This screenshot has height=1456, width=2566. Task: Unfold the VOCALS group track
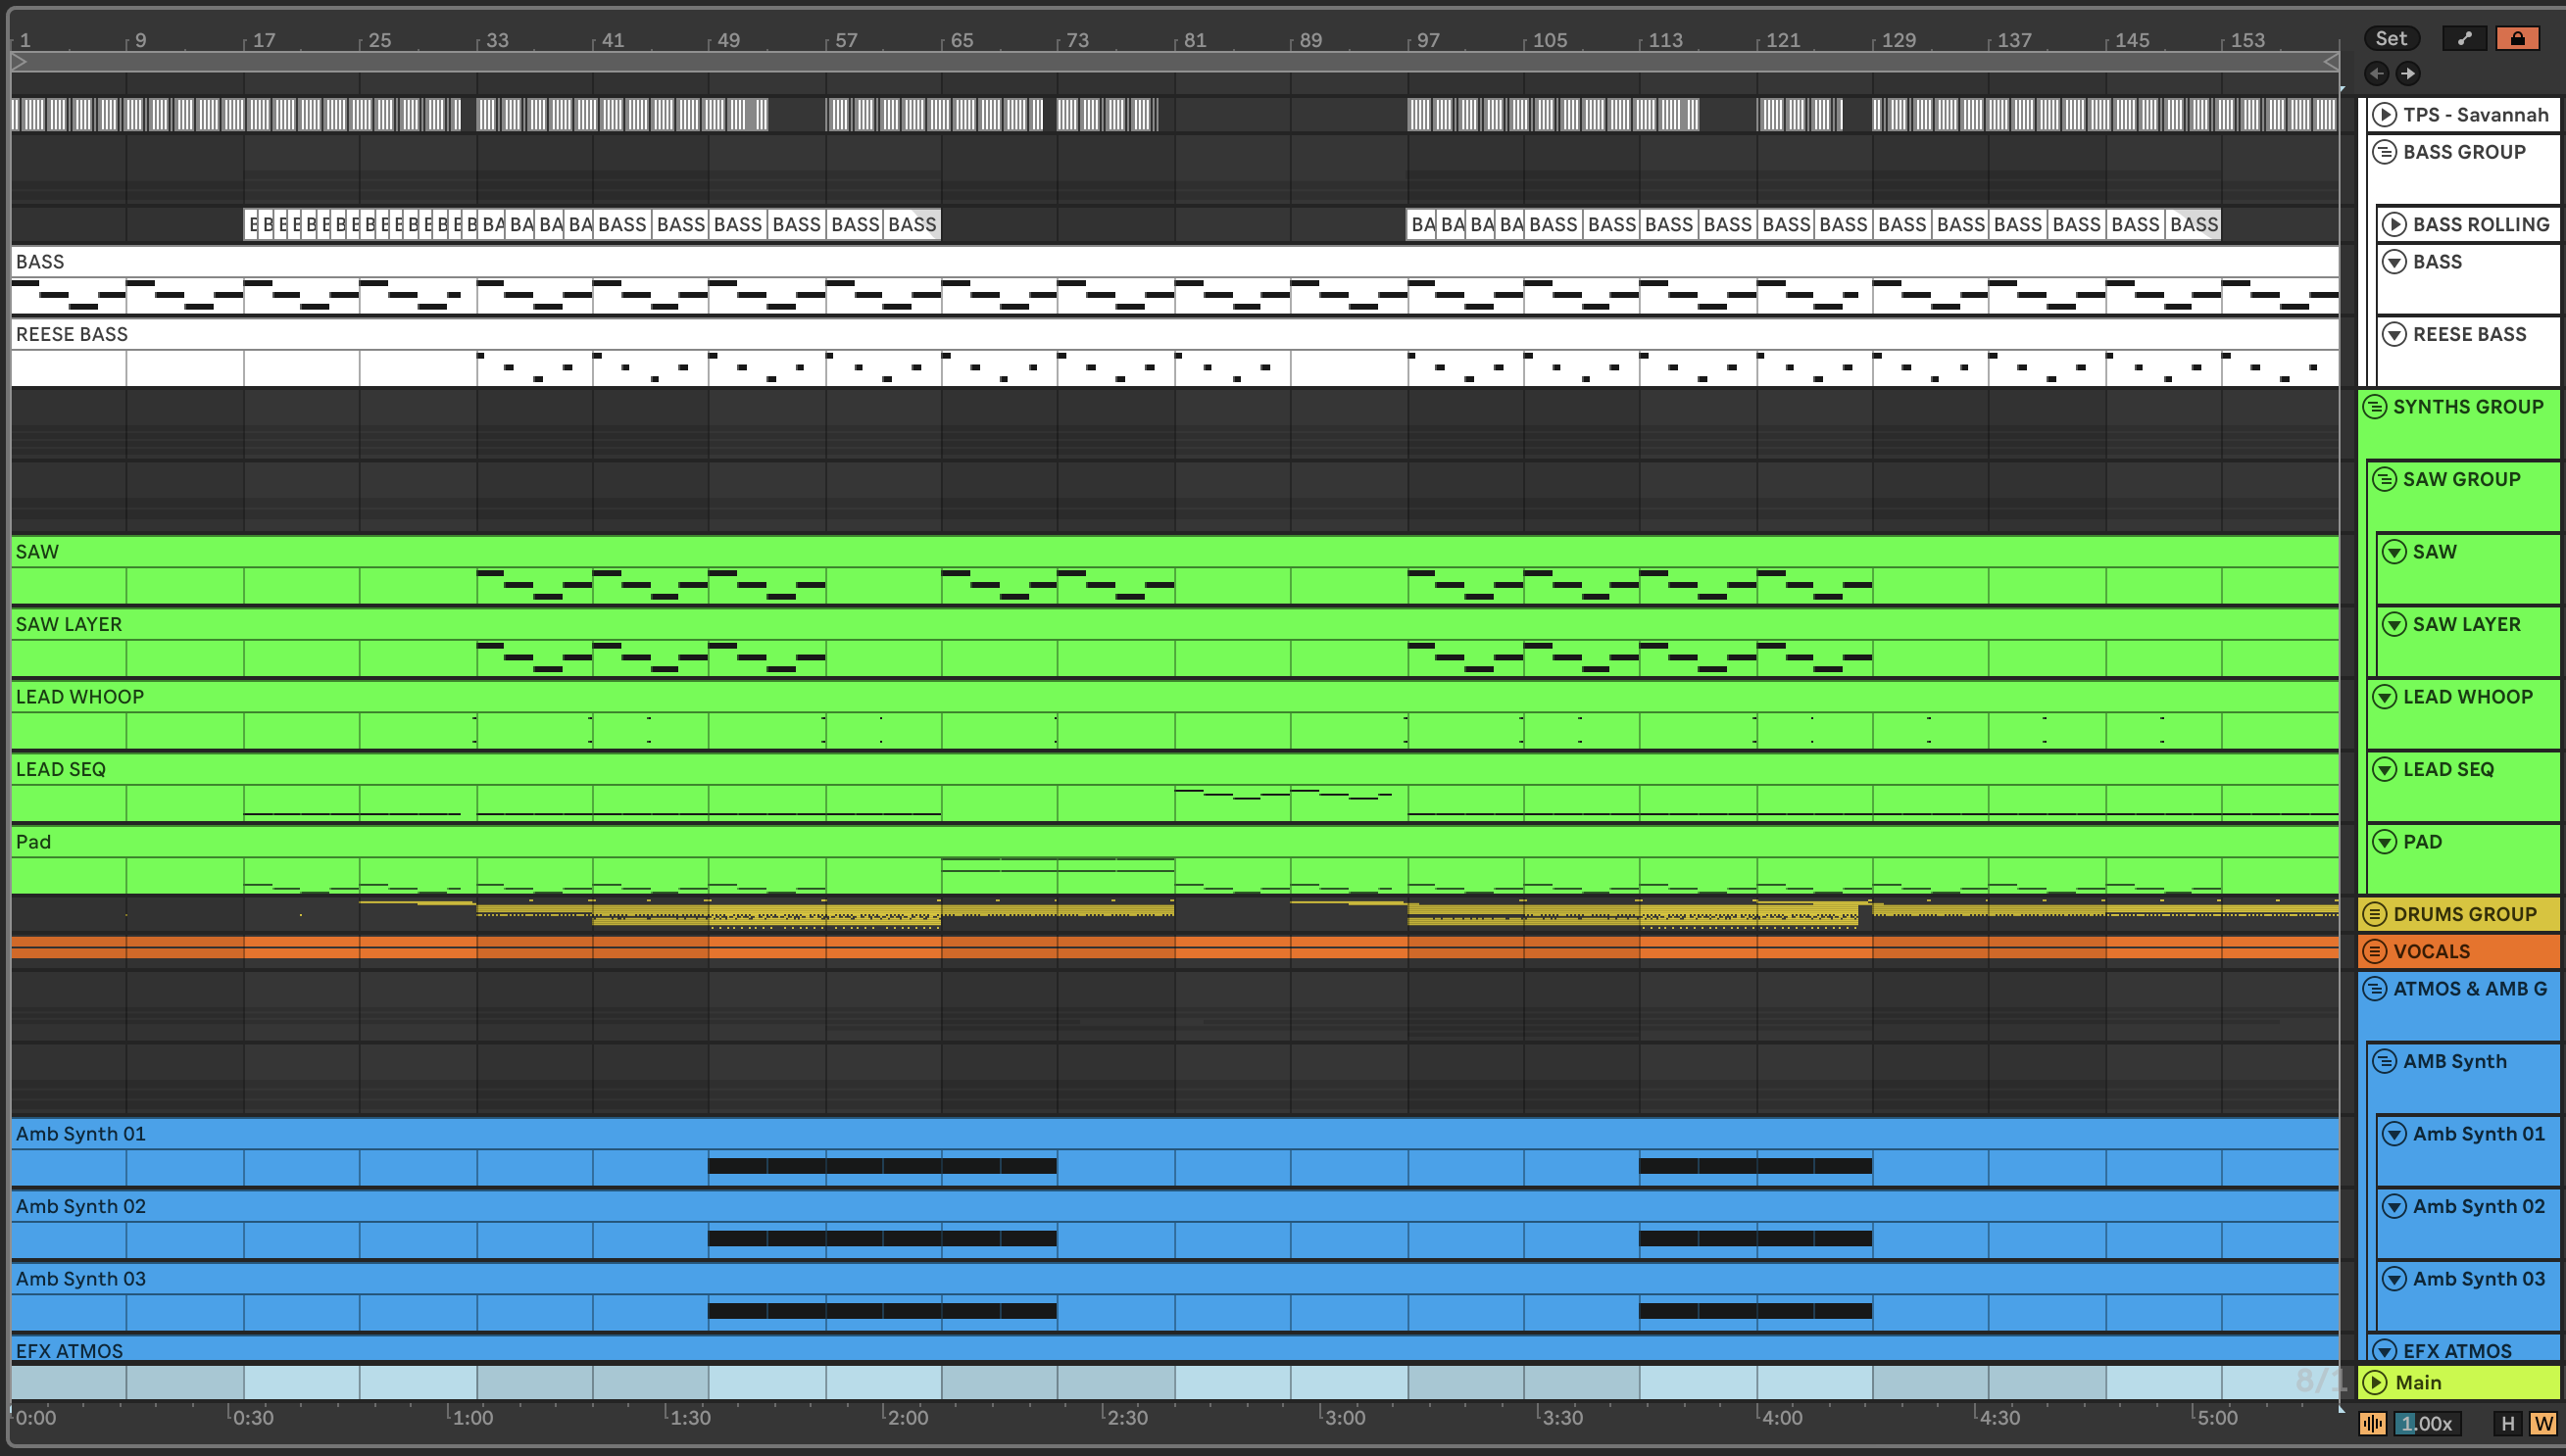(x=2375, y=951)
